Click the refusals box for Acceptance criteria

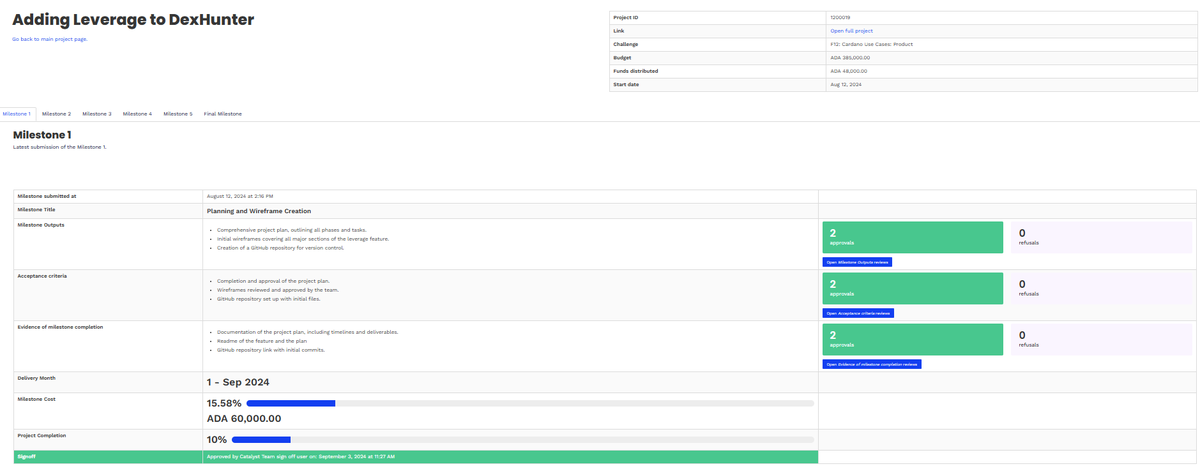1101,288
